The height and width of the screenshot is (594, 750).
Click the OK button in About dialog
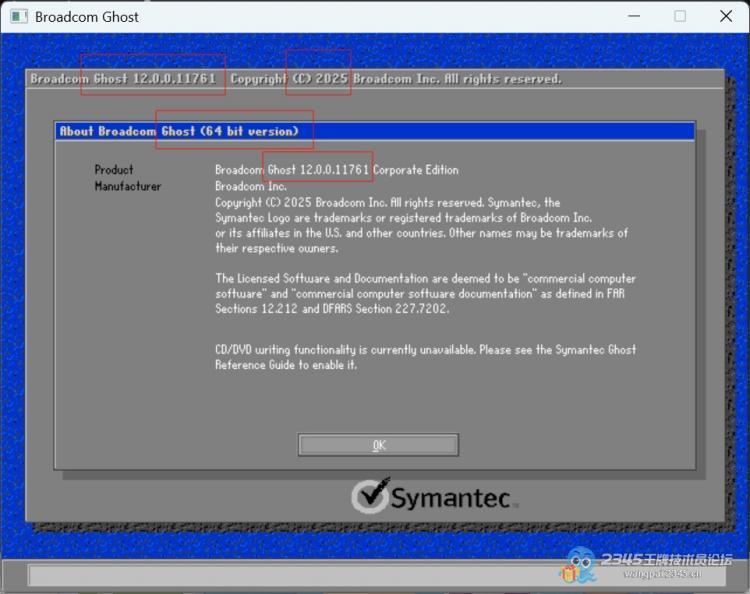point(378,445)
